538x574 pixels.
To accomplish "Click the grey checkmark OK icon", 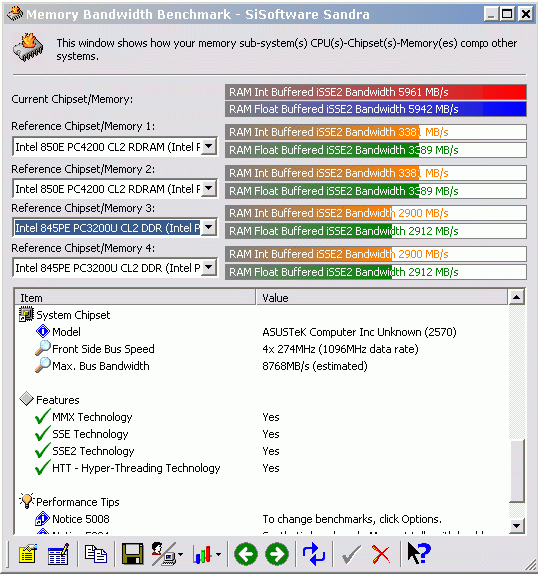I will 351,554.
